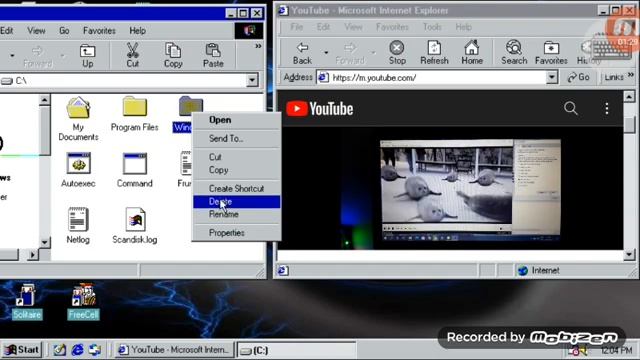
Task: Click the IE page scroll-up arrow
Action: click(x=629, y=97)
